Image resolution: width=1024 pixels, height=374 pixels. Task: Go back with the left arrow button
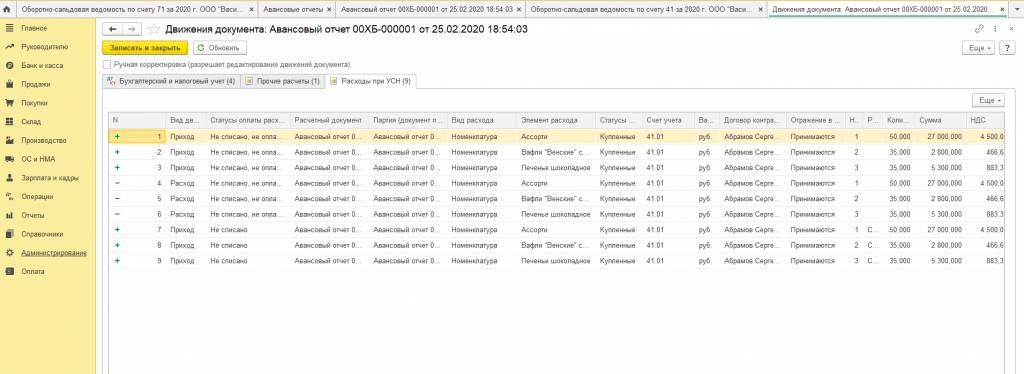coord(113,29)
